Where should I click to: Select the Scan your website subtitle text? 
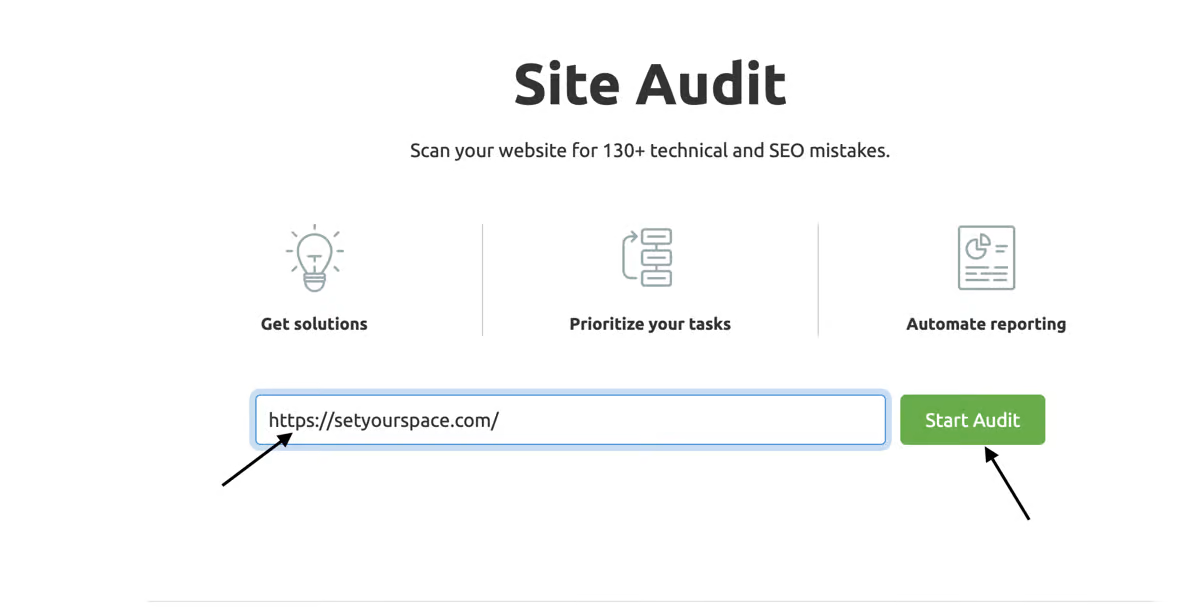650,151
